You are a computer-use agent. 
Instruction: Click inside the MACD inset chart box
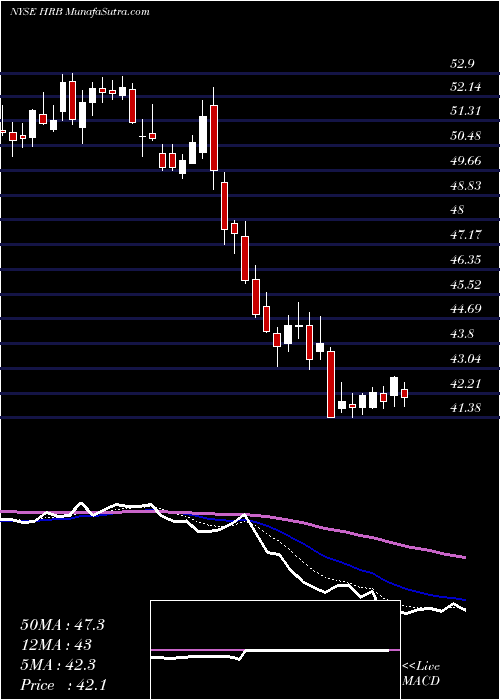pos(275,650)
